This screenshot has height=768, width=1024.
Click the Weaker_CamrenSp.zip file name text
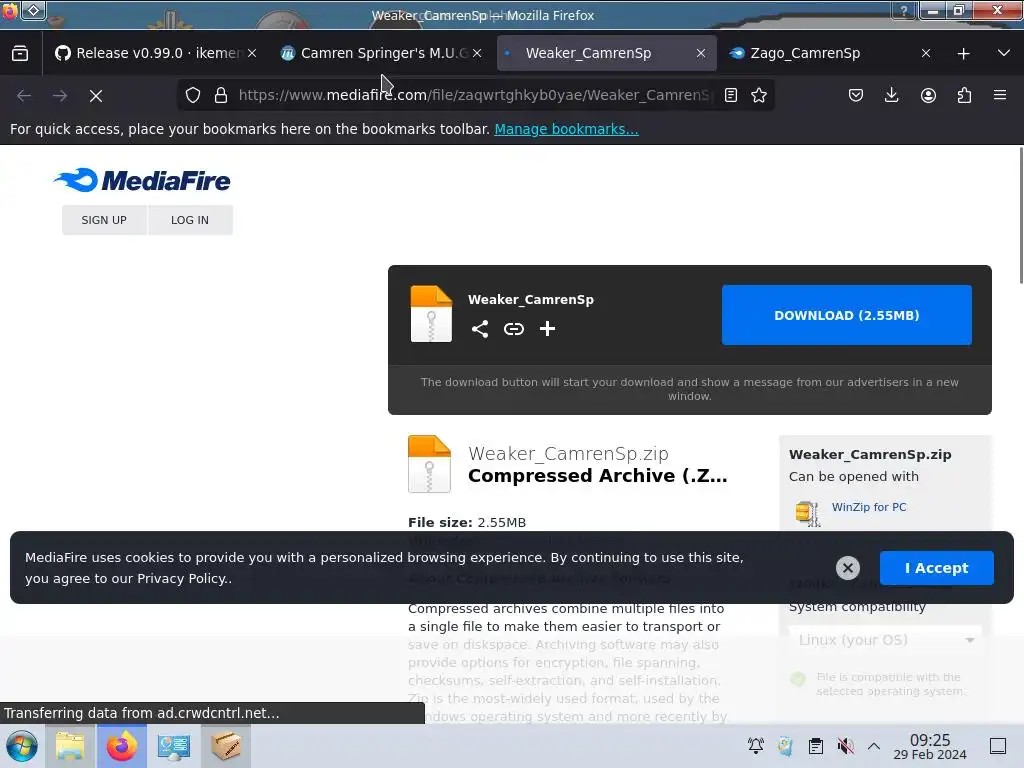[568, 453]
